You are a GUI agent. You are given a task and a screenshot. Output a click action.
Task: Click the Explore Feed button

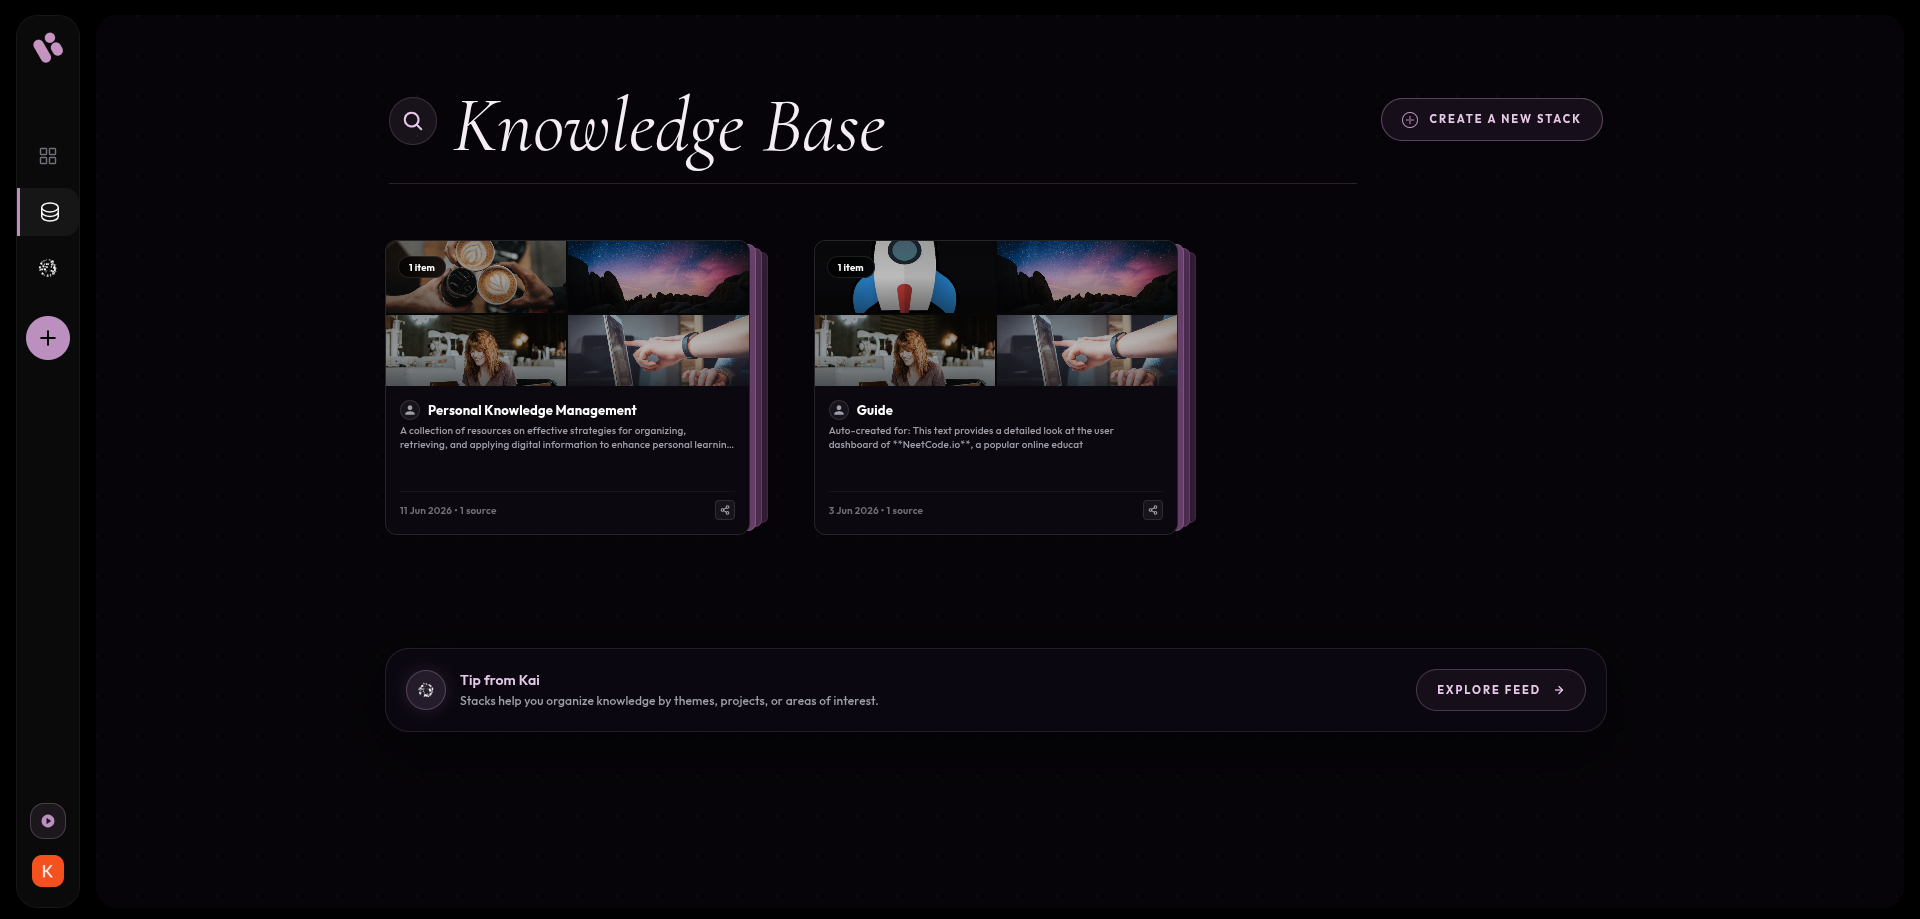(x=1501, y=690)
